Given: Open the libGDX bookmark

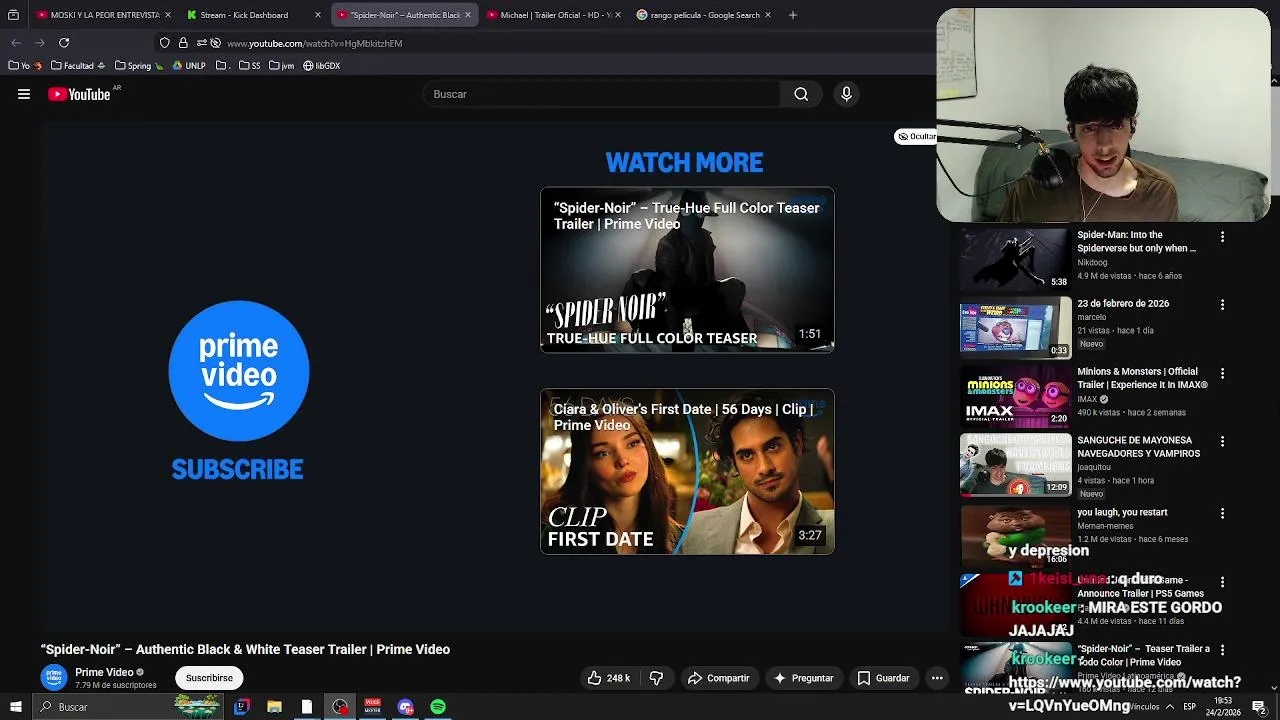Looking at the screenshot, I should pyautogui.click(x=322, y=66).
